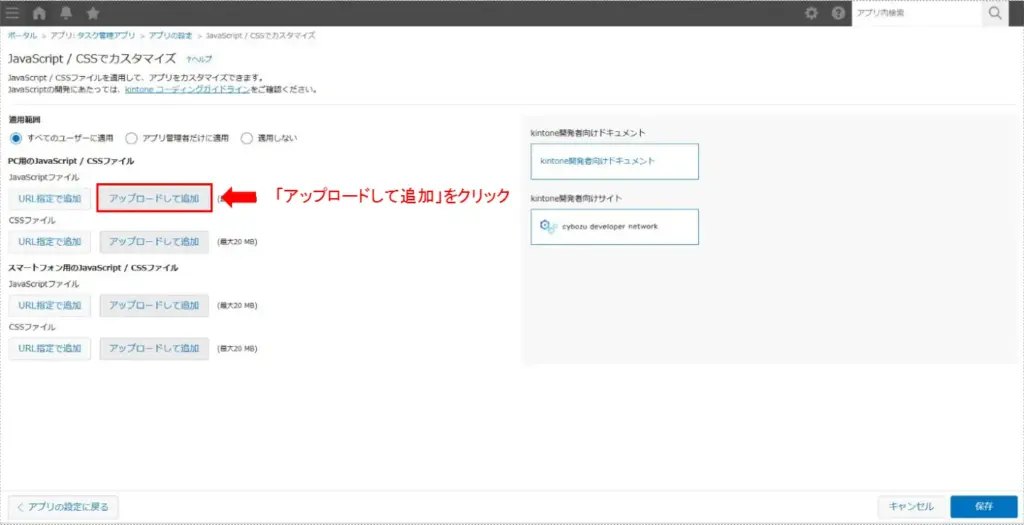Go to portal via home icon
This screenshot has width=1024, height=525.
39,13
